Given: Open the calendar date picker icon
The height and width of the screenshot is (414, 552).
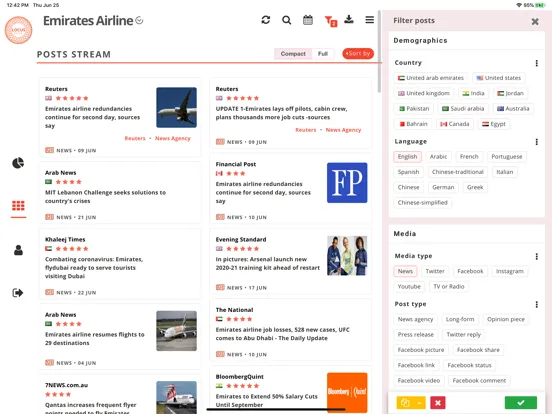Looking at the screenshot, I should 308,20.
